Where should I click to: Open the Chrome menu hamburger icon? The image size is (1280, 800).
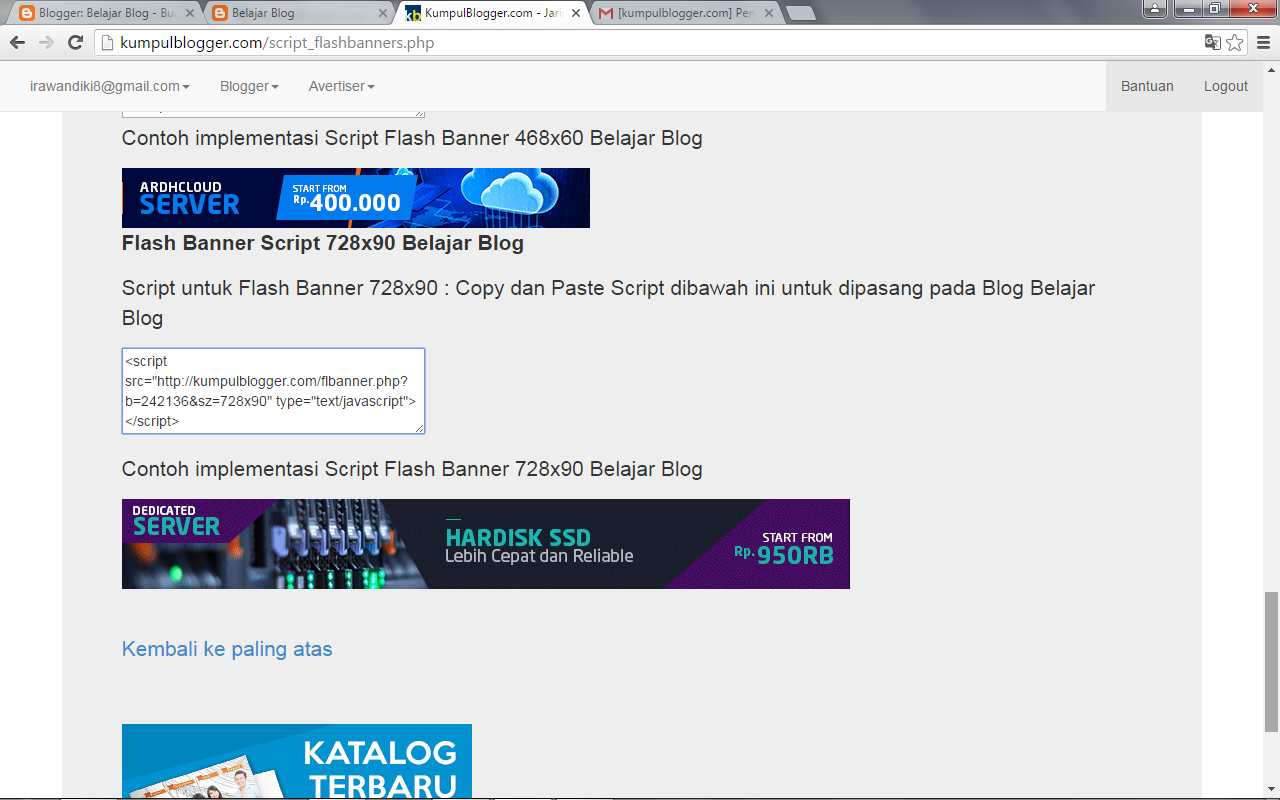(x=1262, y=43)
